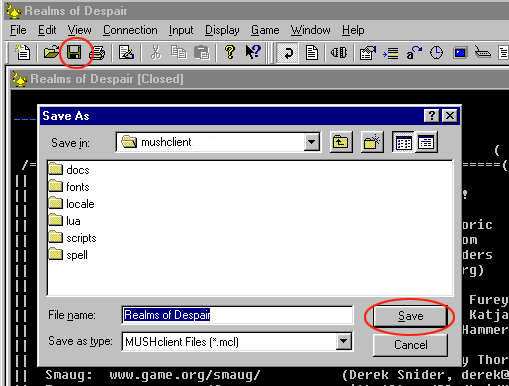Viewport: 509px width, 386px height.
Task: Select the scripts folder
Action: pyautogui.click(x=72, y=238)
